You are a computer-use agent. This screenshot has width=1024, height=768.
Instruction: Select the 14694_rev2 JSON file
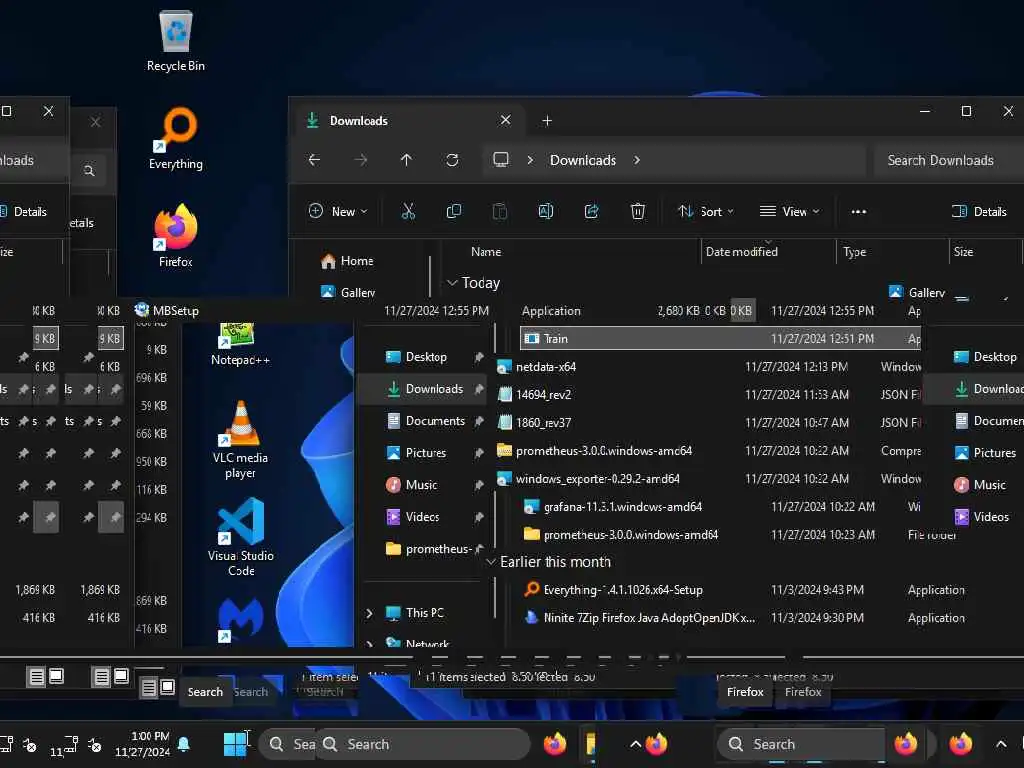point(535,394)
